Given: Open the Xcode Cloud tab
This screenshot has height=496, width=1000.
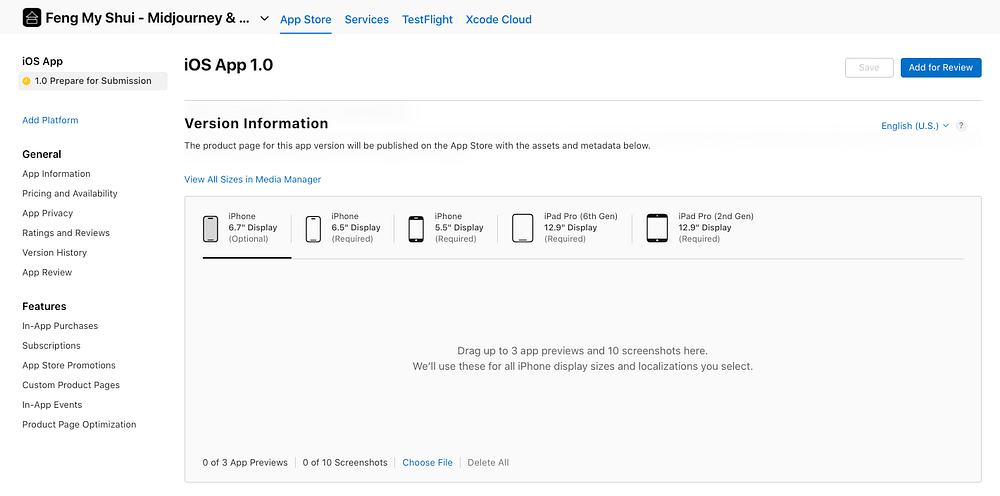Looking at the screenshot, I should click(498, 19).
